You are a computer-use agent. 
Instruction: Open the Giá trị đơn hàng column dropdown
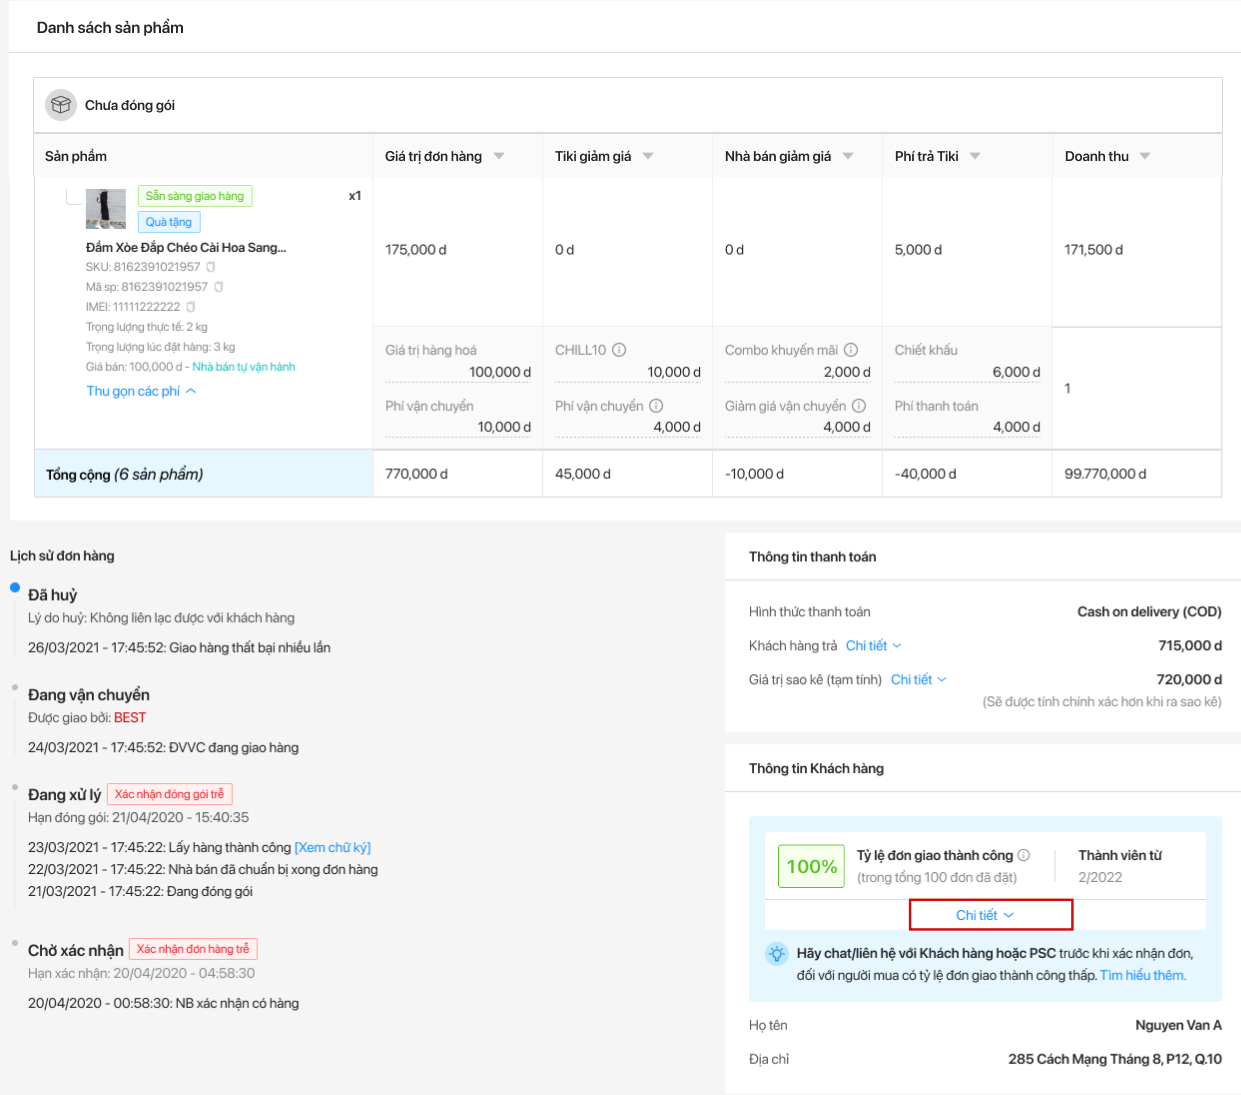pos(499,156)
